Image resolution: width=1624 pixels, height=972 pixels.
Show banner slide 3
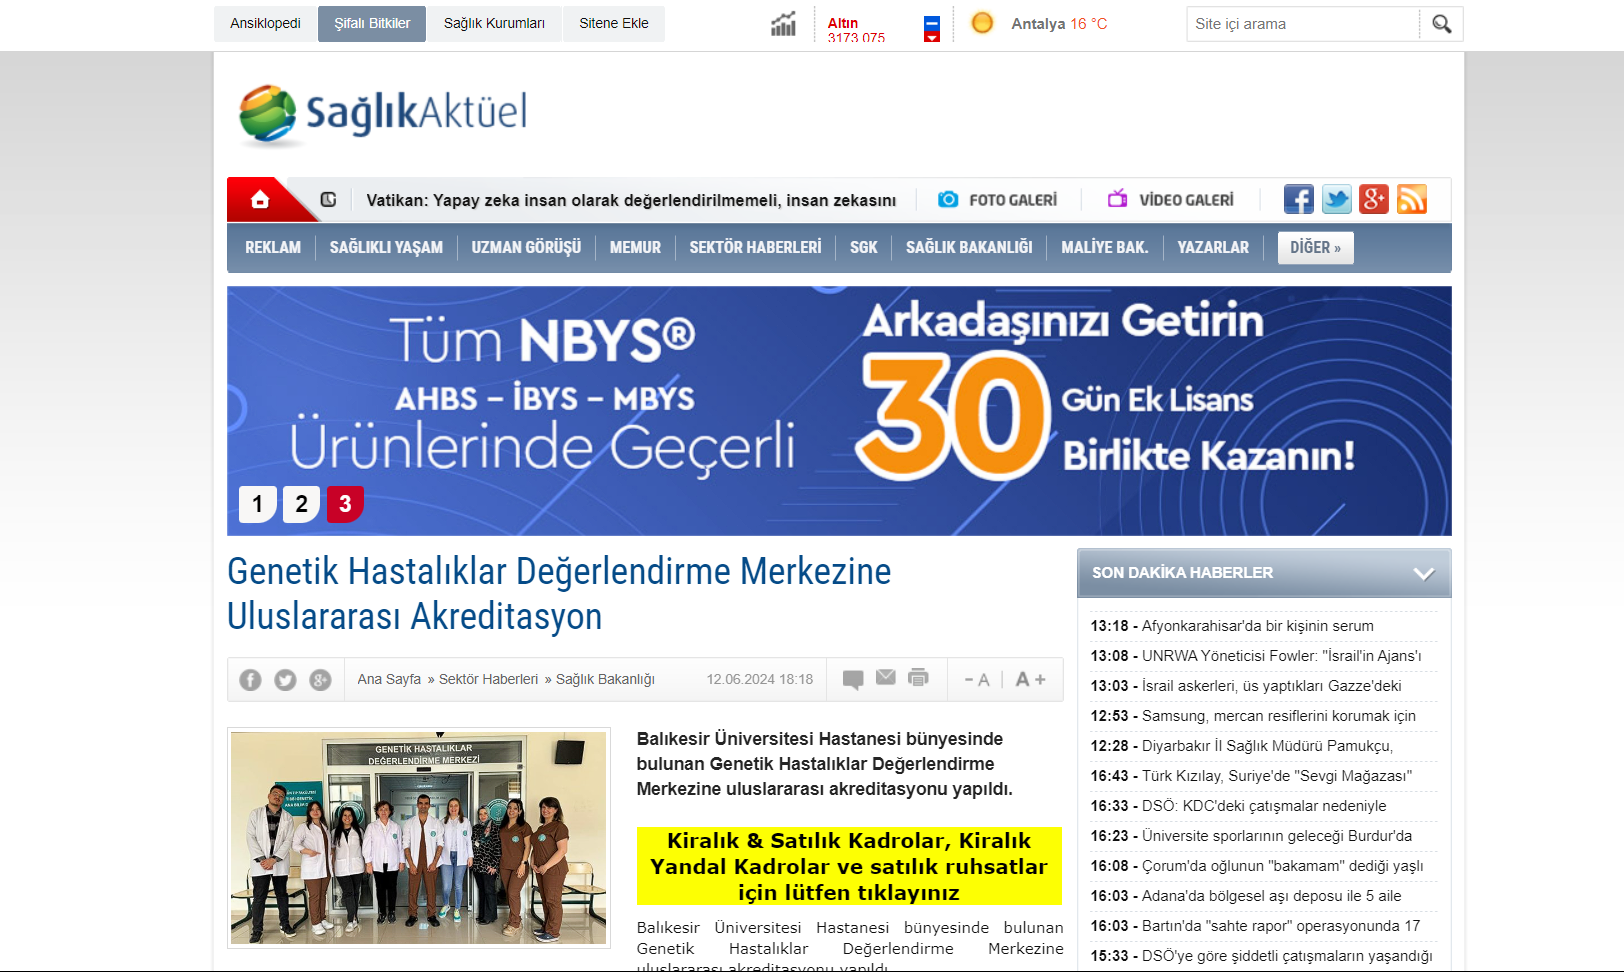coord(345,504)
